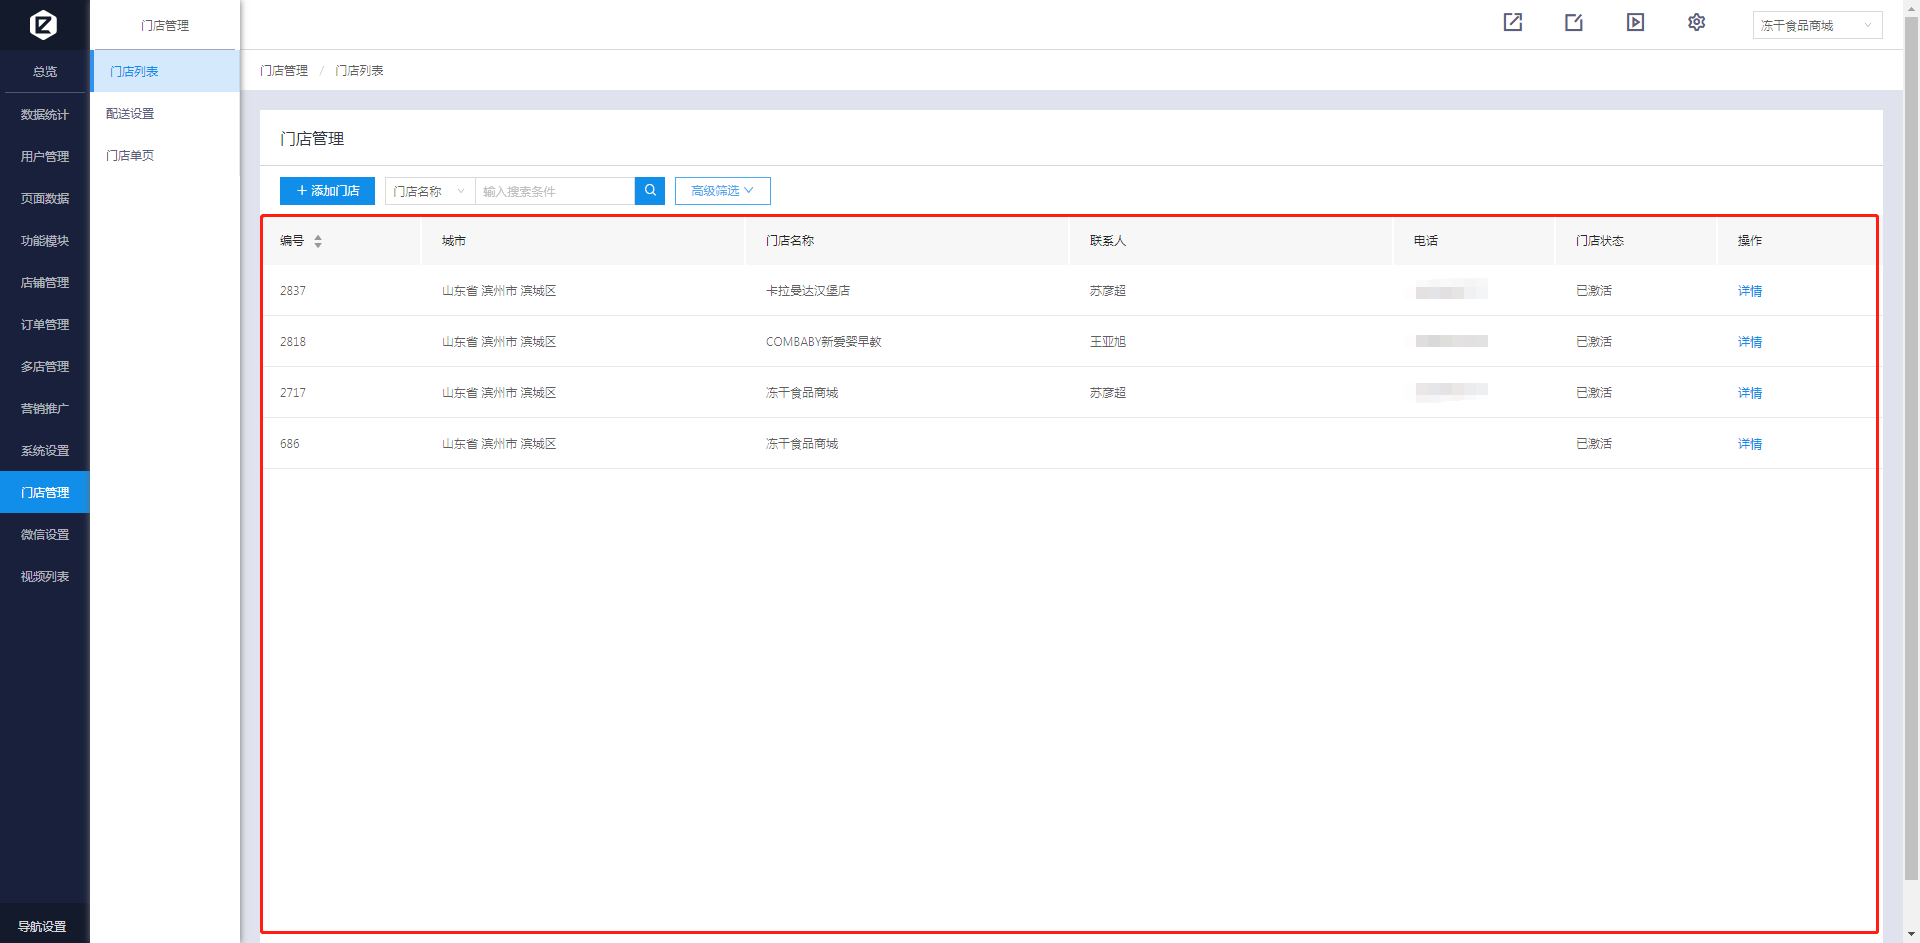
Task: Expand the 高级筛选 filter panel
Action: click(722, 191)
